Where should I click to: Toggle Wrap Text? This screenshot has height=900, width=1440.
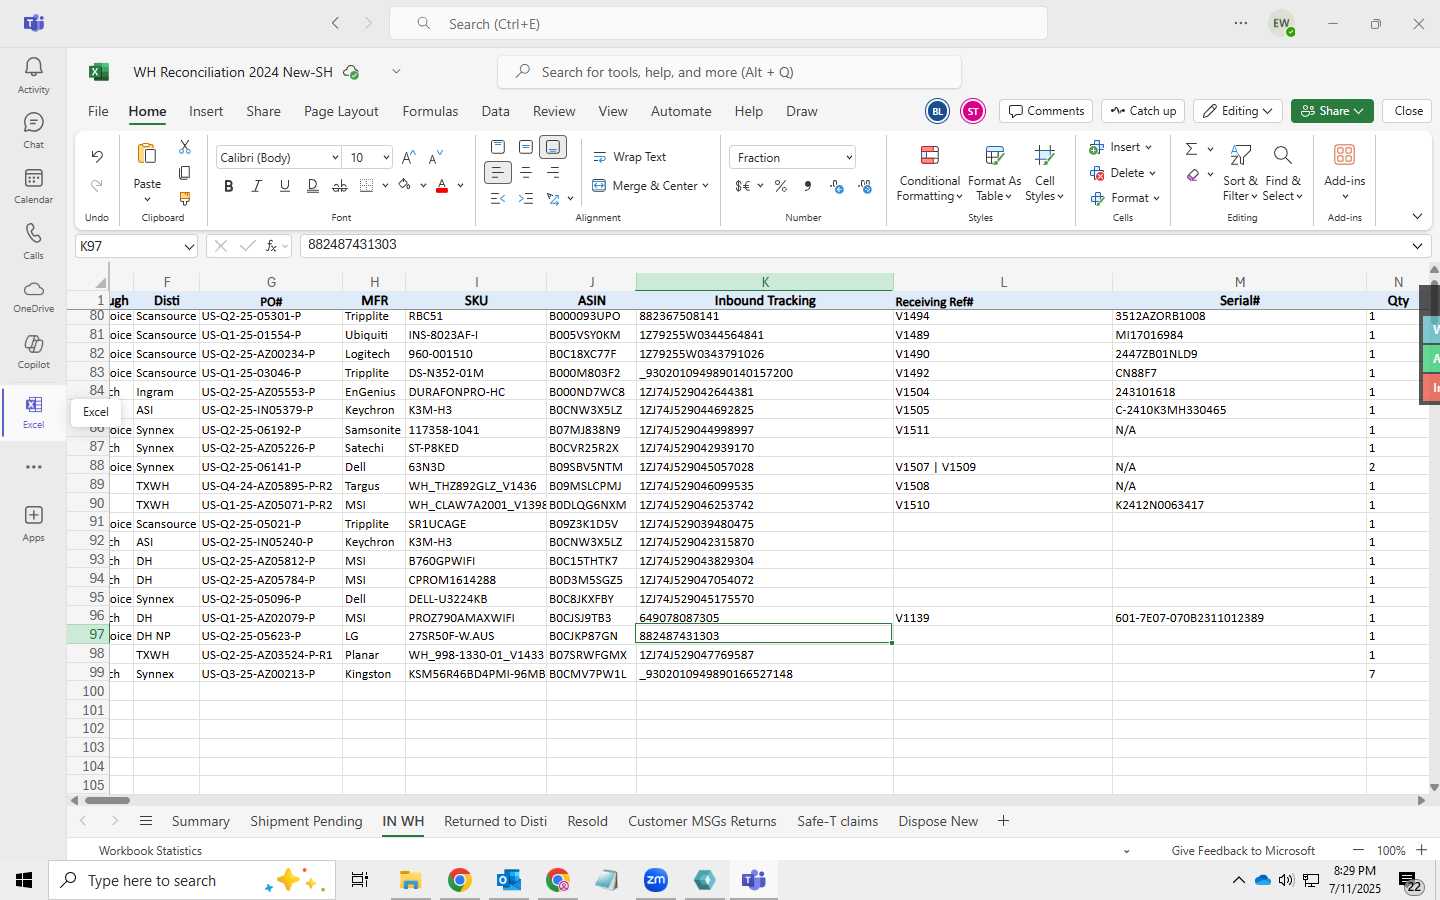point(630,157)
